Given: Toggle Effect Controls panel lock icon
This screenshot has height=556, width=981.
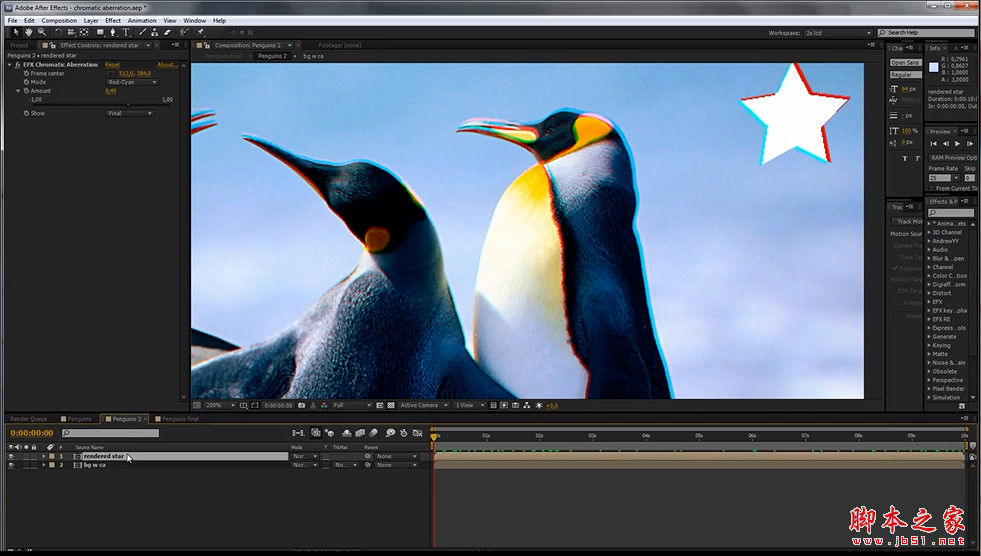Looking at the screenshot, I should (52, 45).
